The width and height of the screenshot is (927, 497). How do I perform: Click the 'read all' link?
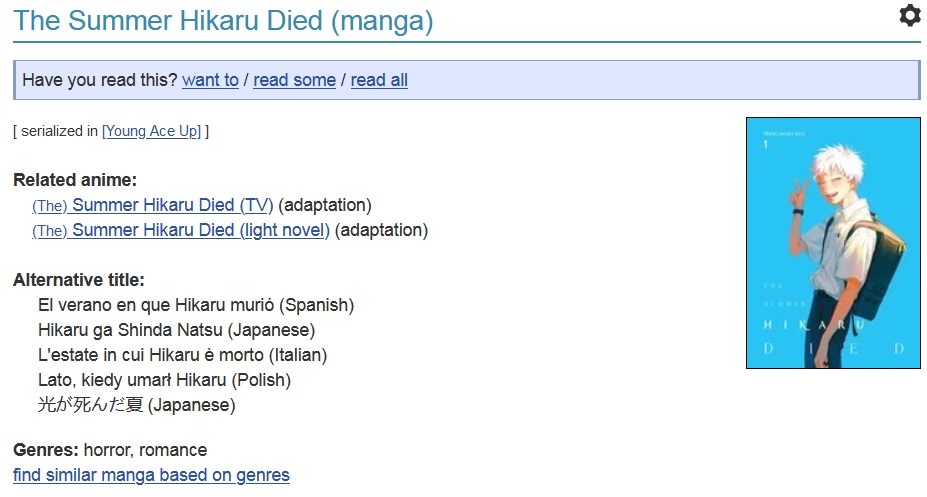coord(379,80)
